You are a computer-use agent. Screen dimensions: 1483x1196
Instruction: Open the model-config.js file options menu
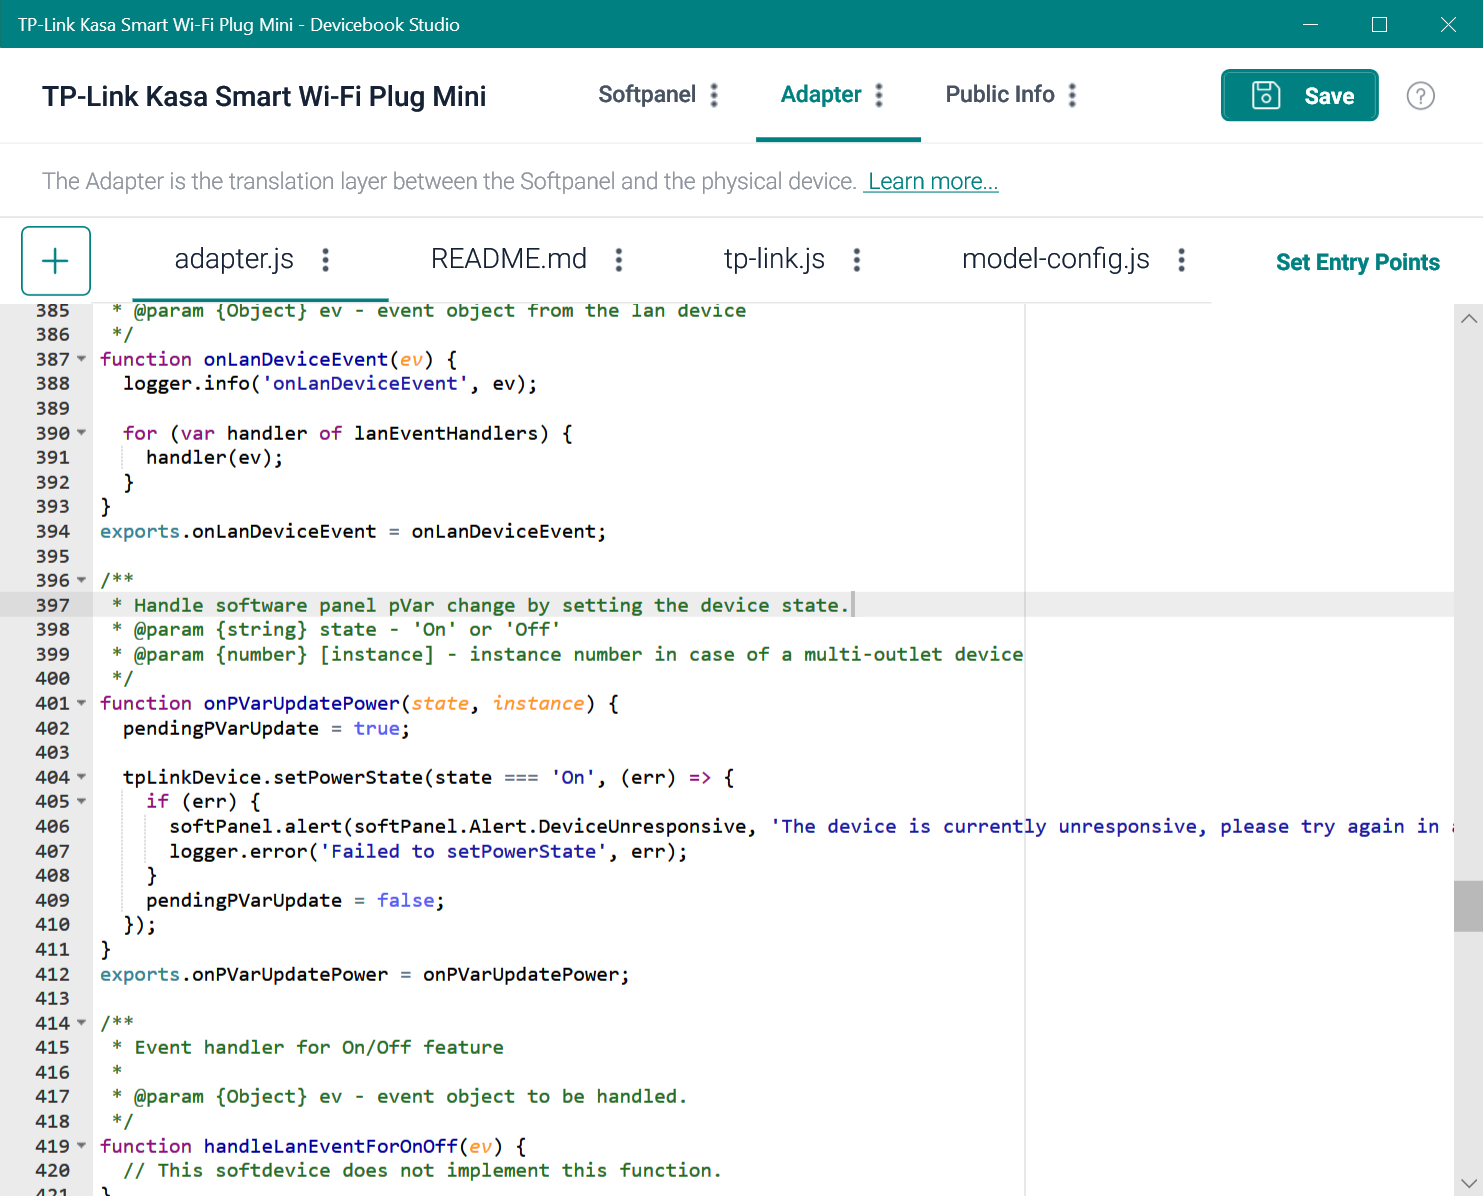click(1182, 260)
